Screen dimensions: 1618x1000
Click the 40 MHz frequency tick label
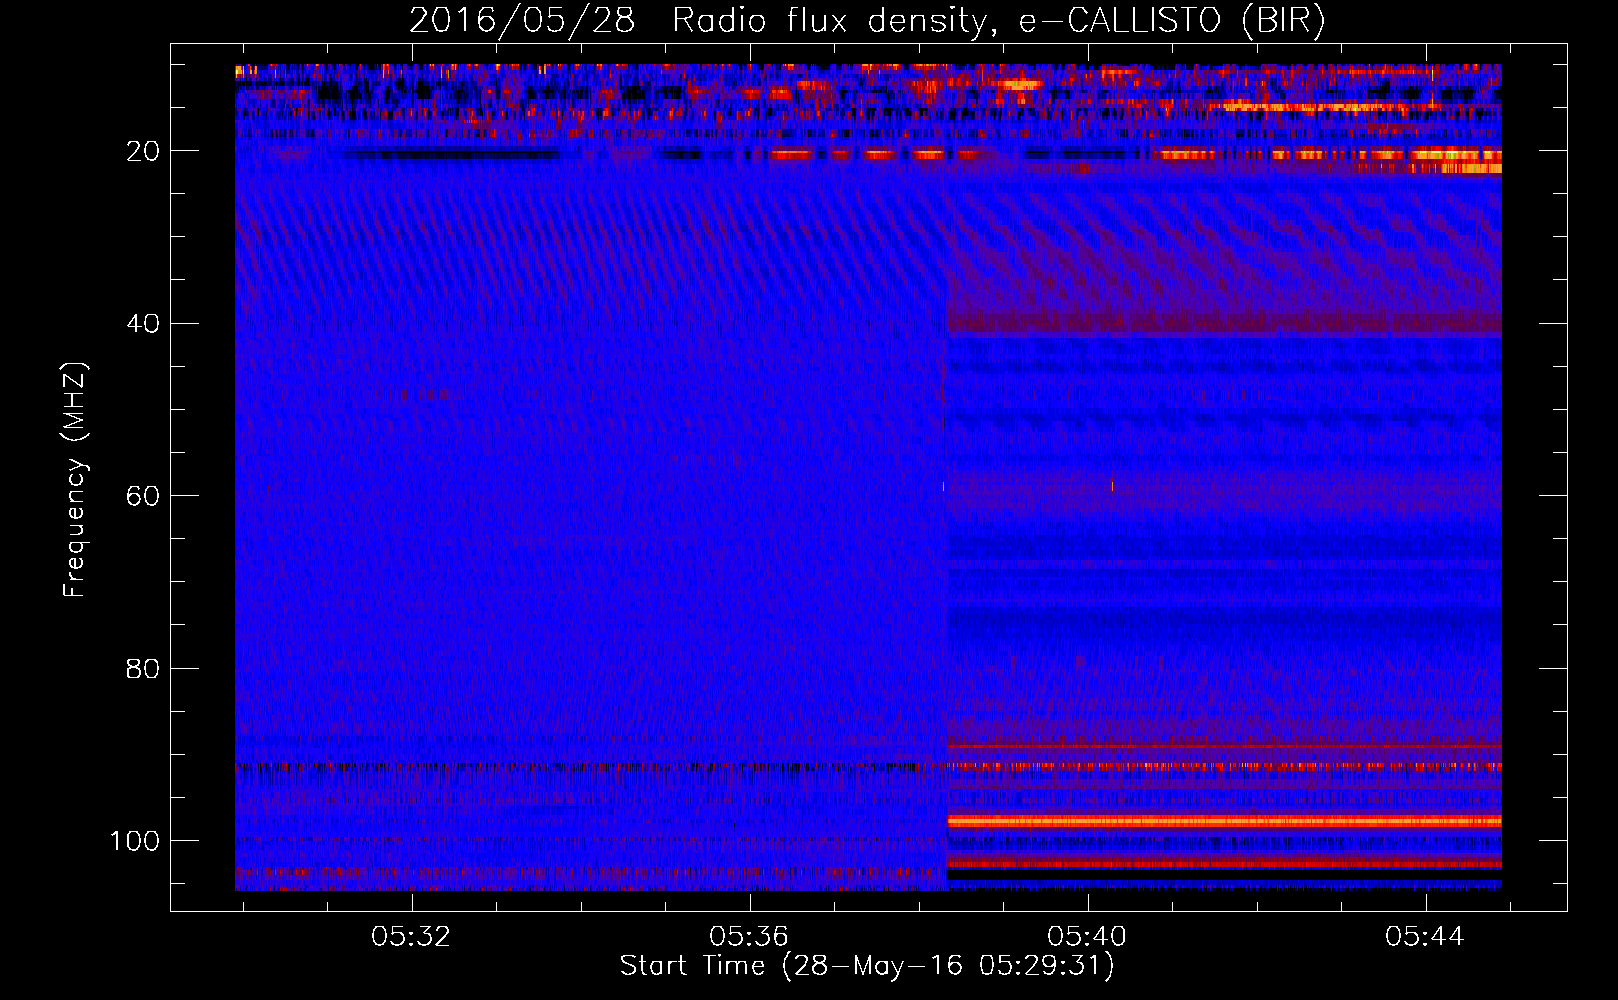(x=141, y=324)
